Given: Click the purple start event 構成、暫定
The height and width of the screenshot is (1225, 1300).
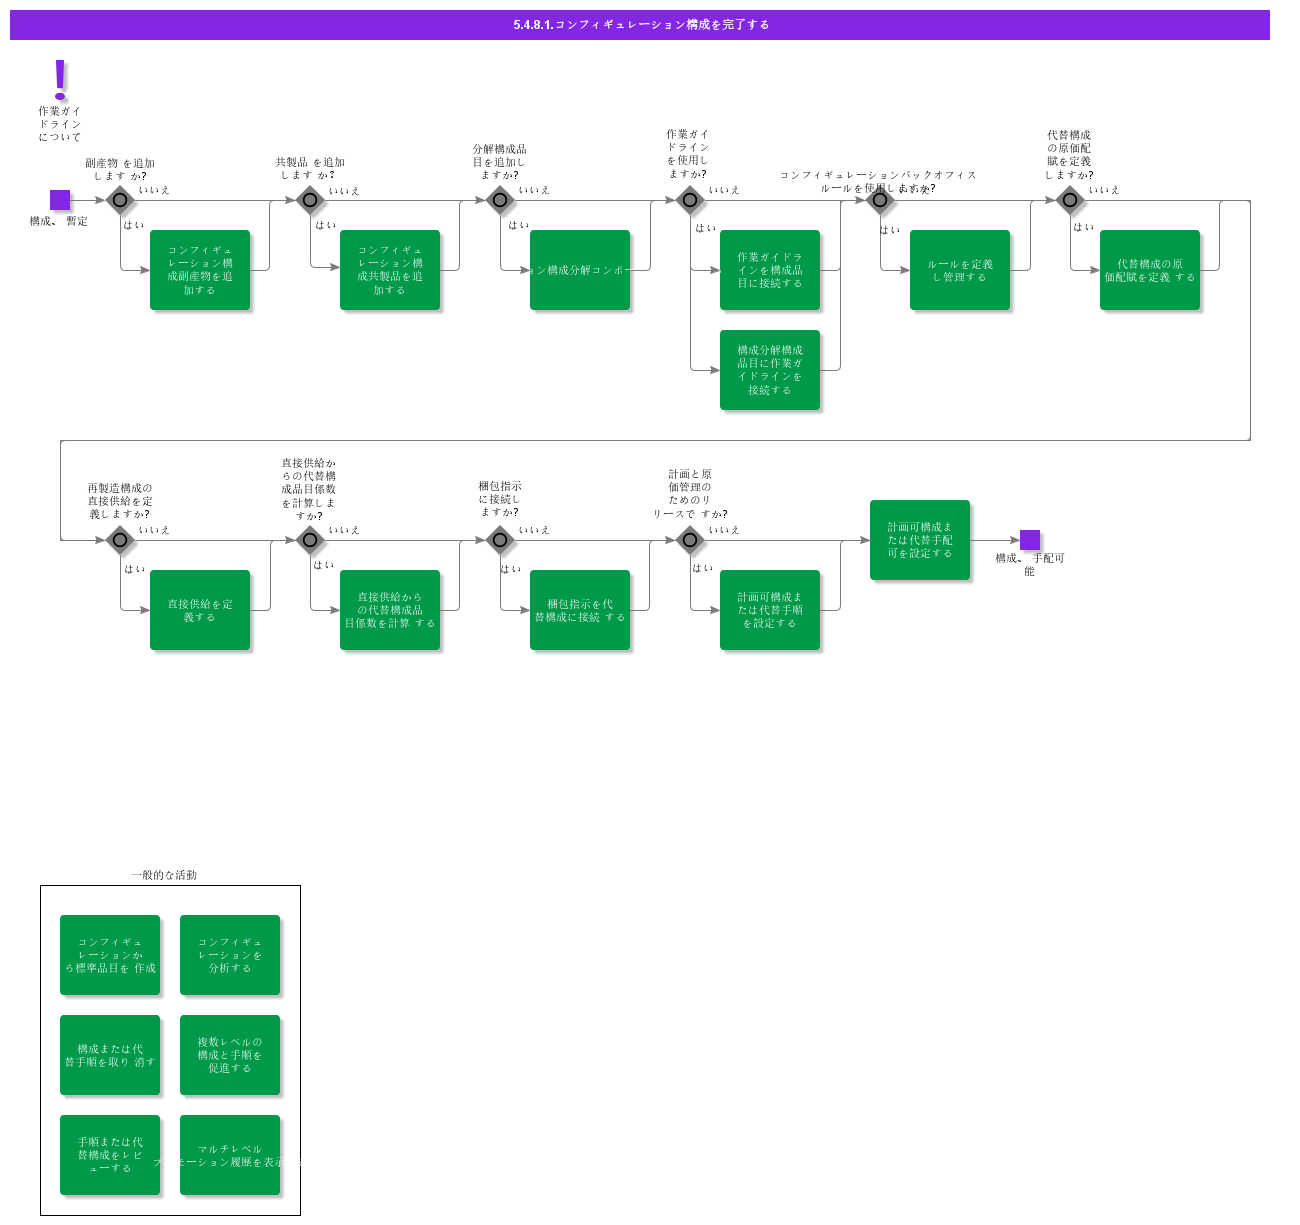Looking at the screenshot, I should [x=60, y=200].
